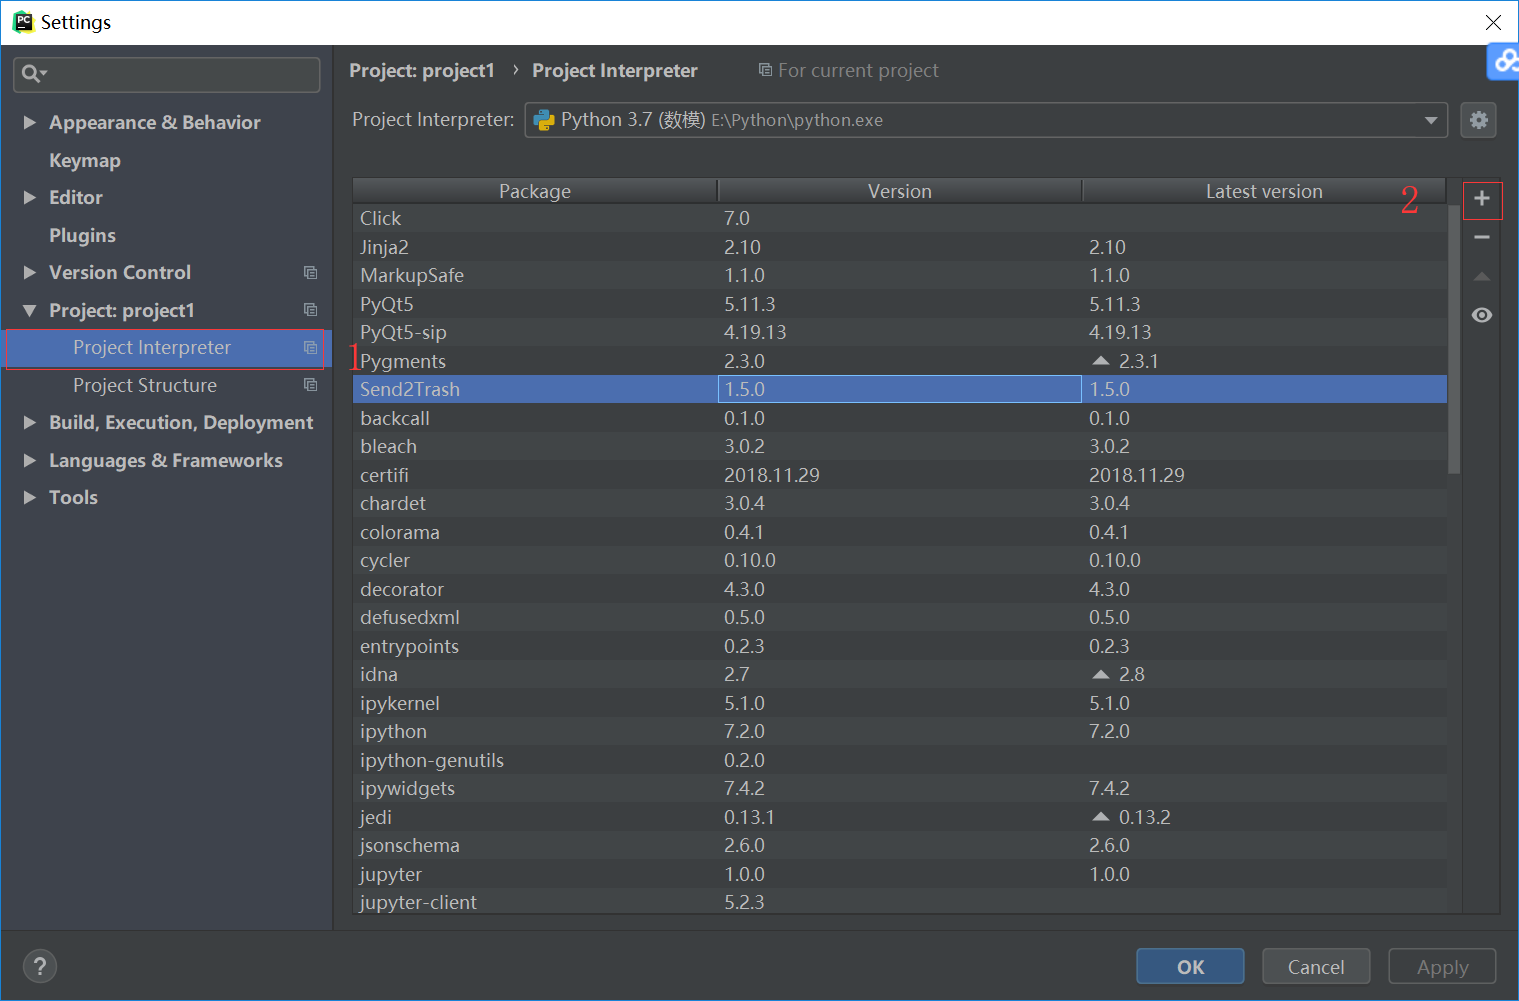Select the MarkupSafe package row

tap(900, 276)
